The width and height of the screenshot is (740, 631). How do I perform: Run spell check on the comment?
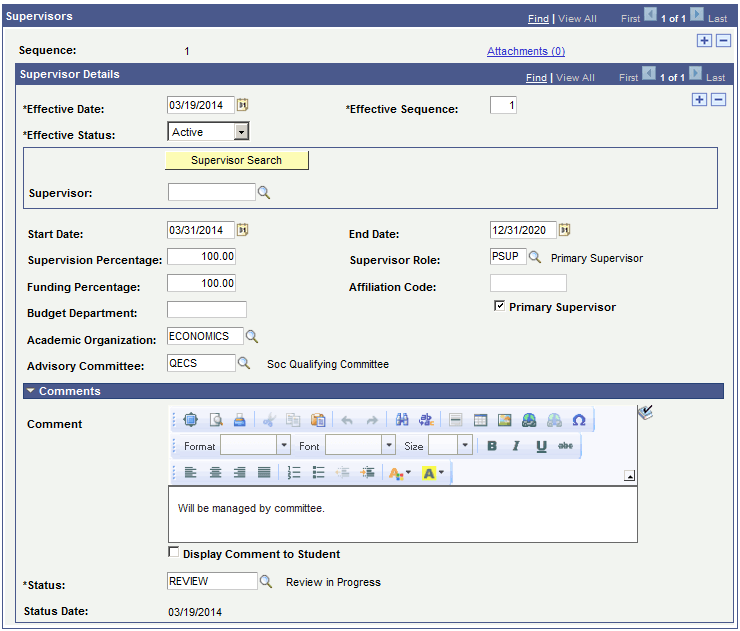tap(645, 412)
